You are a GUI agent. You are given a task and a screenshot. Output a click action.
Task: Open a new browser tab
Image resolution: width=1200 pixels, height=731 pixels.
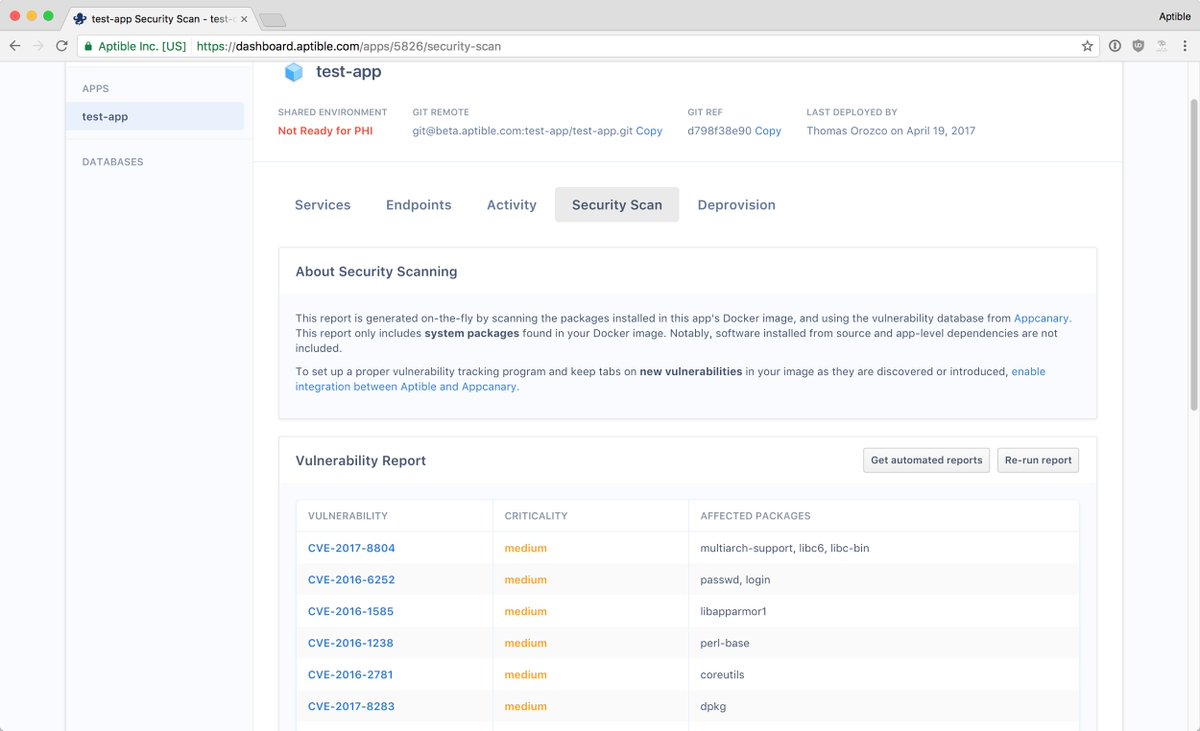click(271, 19)
